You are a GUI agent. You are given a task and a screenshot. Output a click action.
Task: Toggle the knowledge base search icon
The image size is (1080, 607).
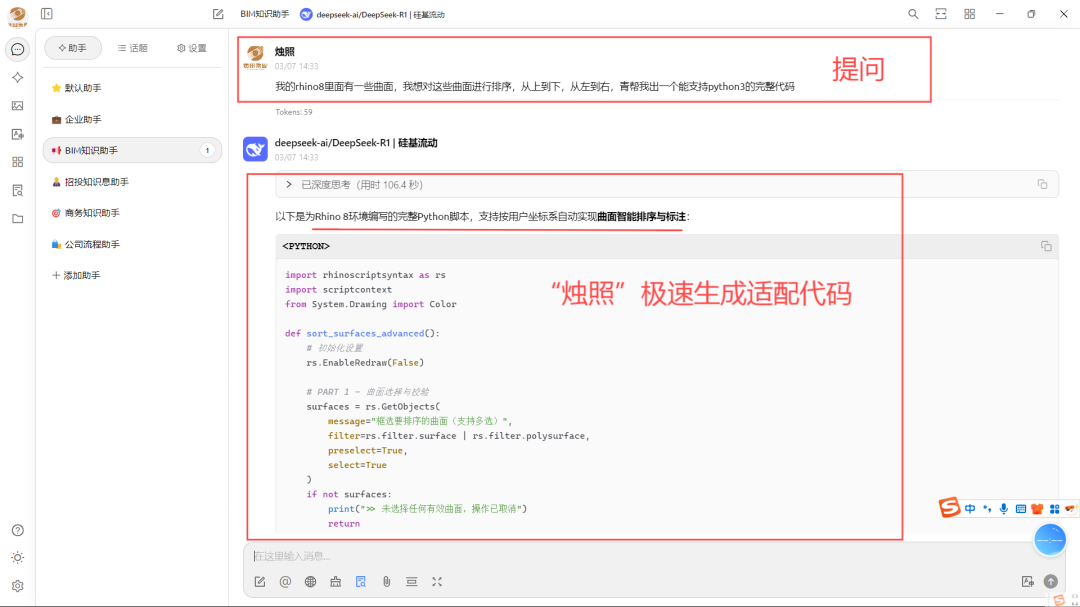pos(361,582)
